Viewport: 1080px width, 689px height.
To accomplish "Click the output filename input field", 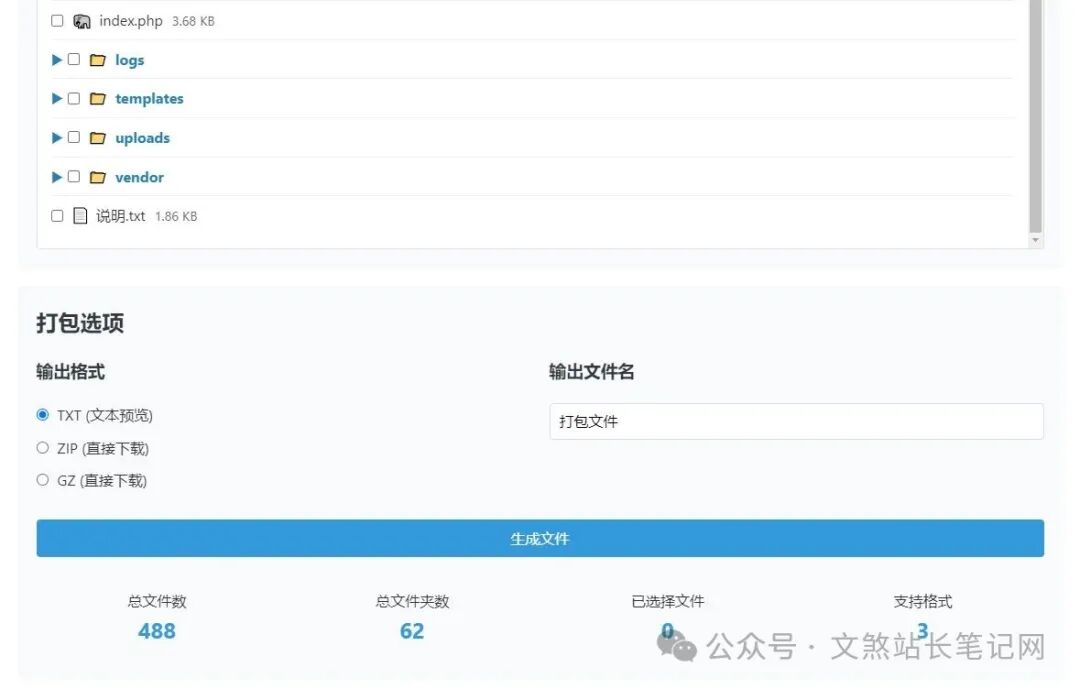I will (796, 421).
